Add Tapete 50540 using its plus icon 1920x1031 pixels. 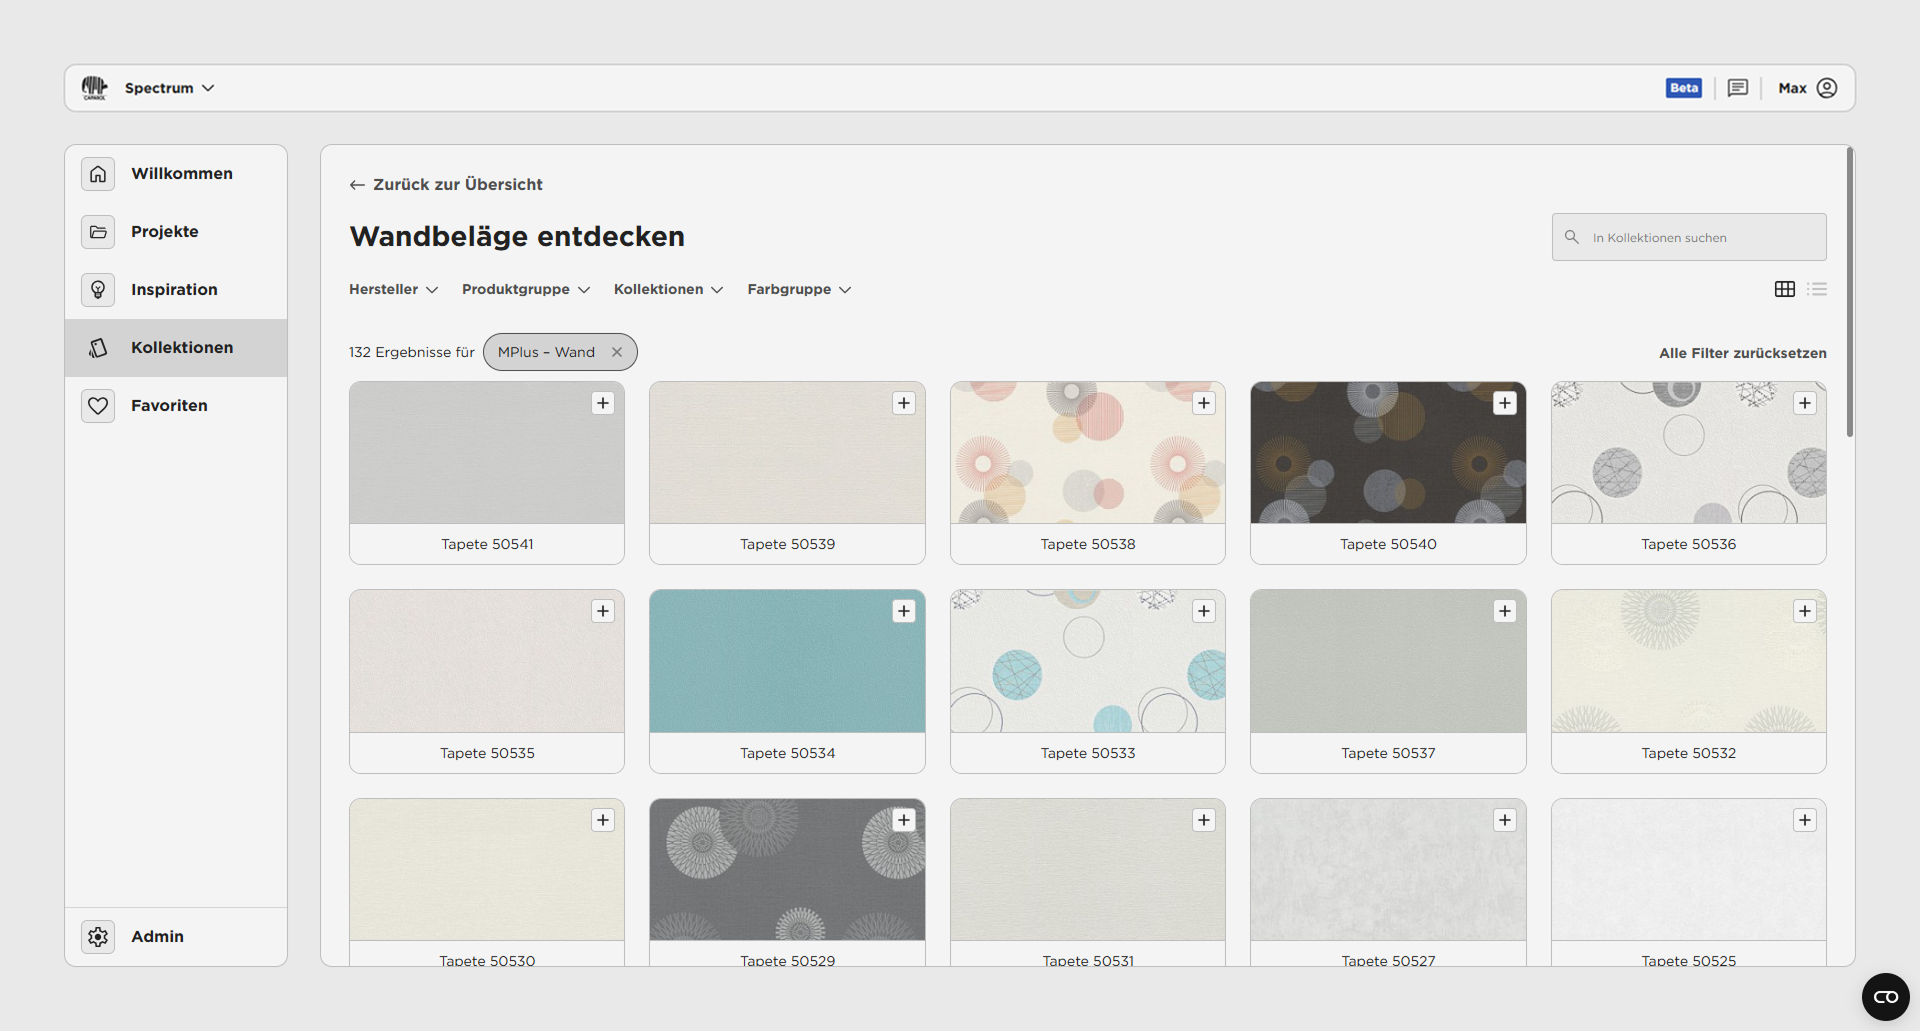[x=1505, y=403]
